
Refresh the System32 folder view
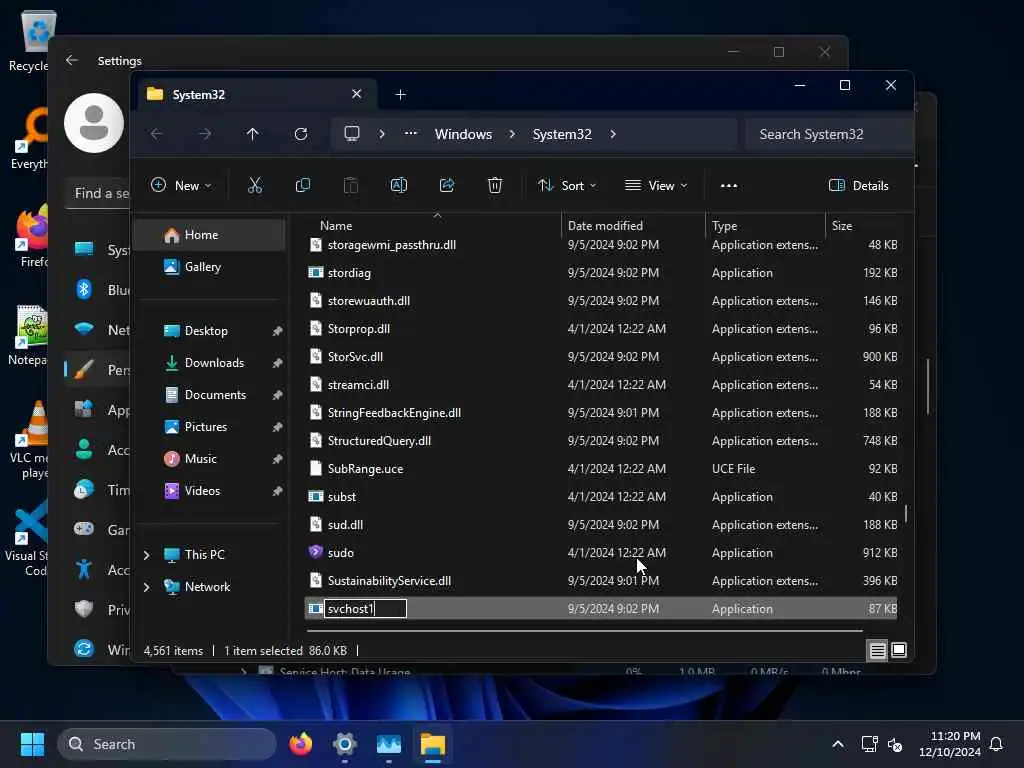point(301,134)
